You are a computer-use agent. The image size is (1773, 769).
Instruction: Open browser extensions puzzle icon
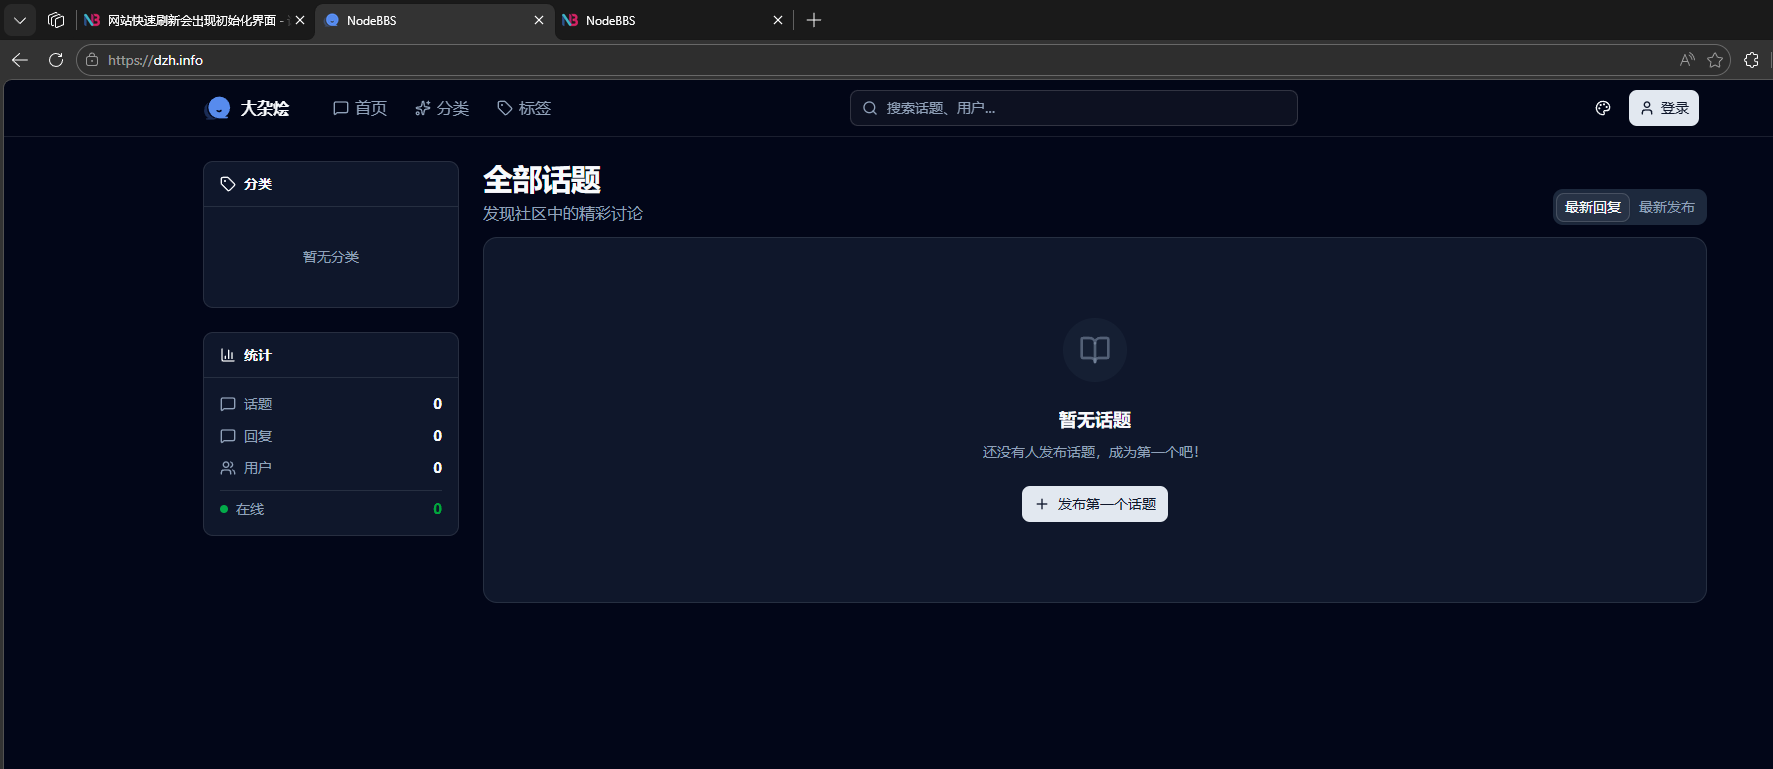[x=1751, y=60]
